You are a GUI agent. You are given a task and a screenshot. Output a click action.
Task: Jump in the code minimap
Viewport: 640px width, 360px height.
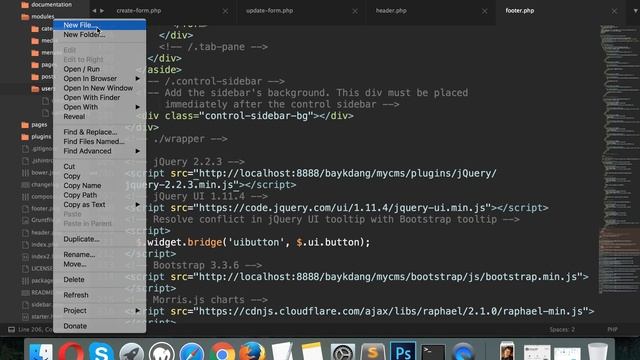(619, 159)
